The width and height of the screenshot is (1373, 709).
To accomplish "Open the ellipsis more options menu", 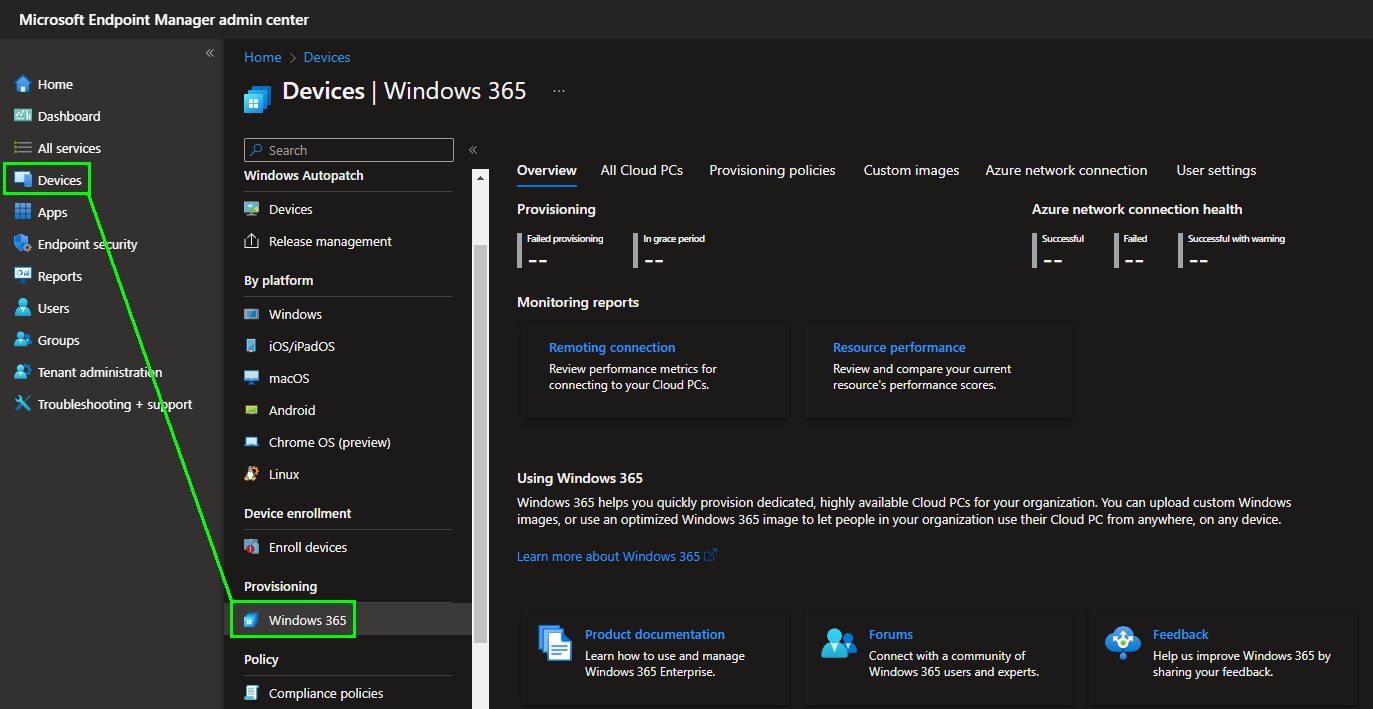I will (x=559, y=91).
